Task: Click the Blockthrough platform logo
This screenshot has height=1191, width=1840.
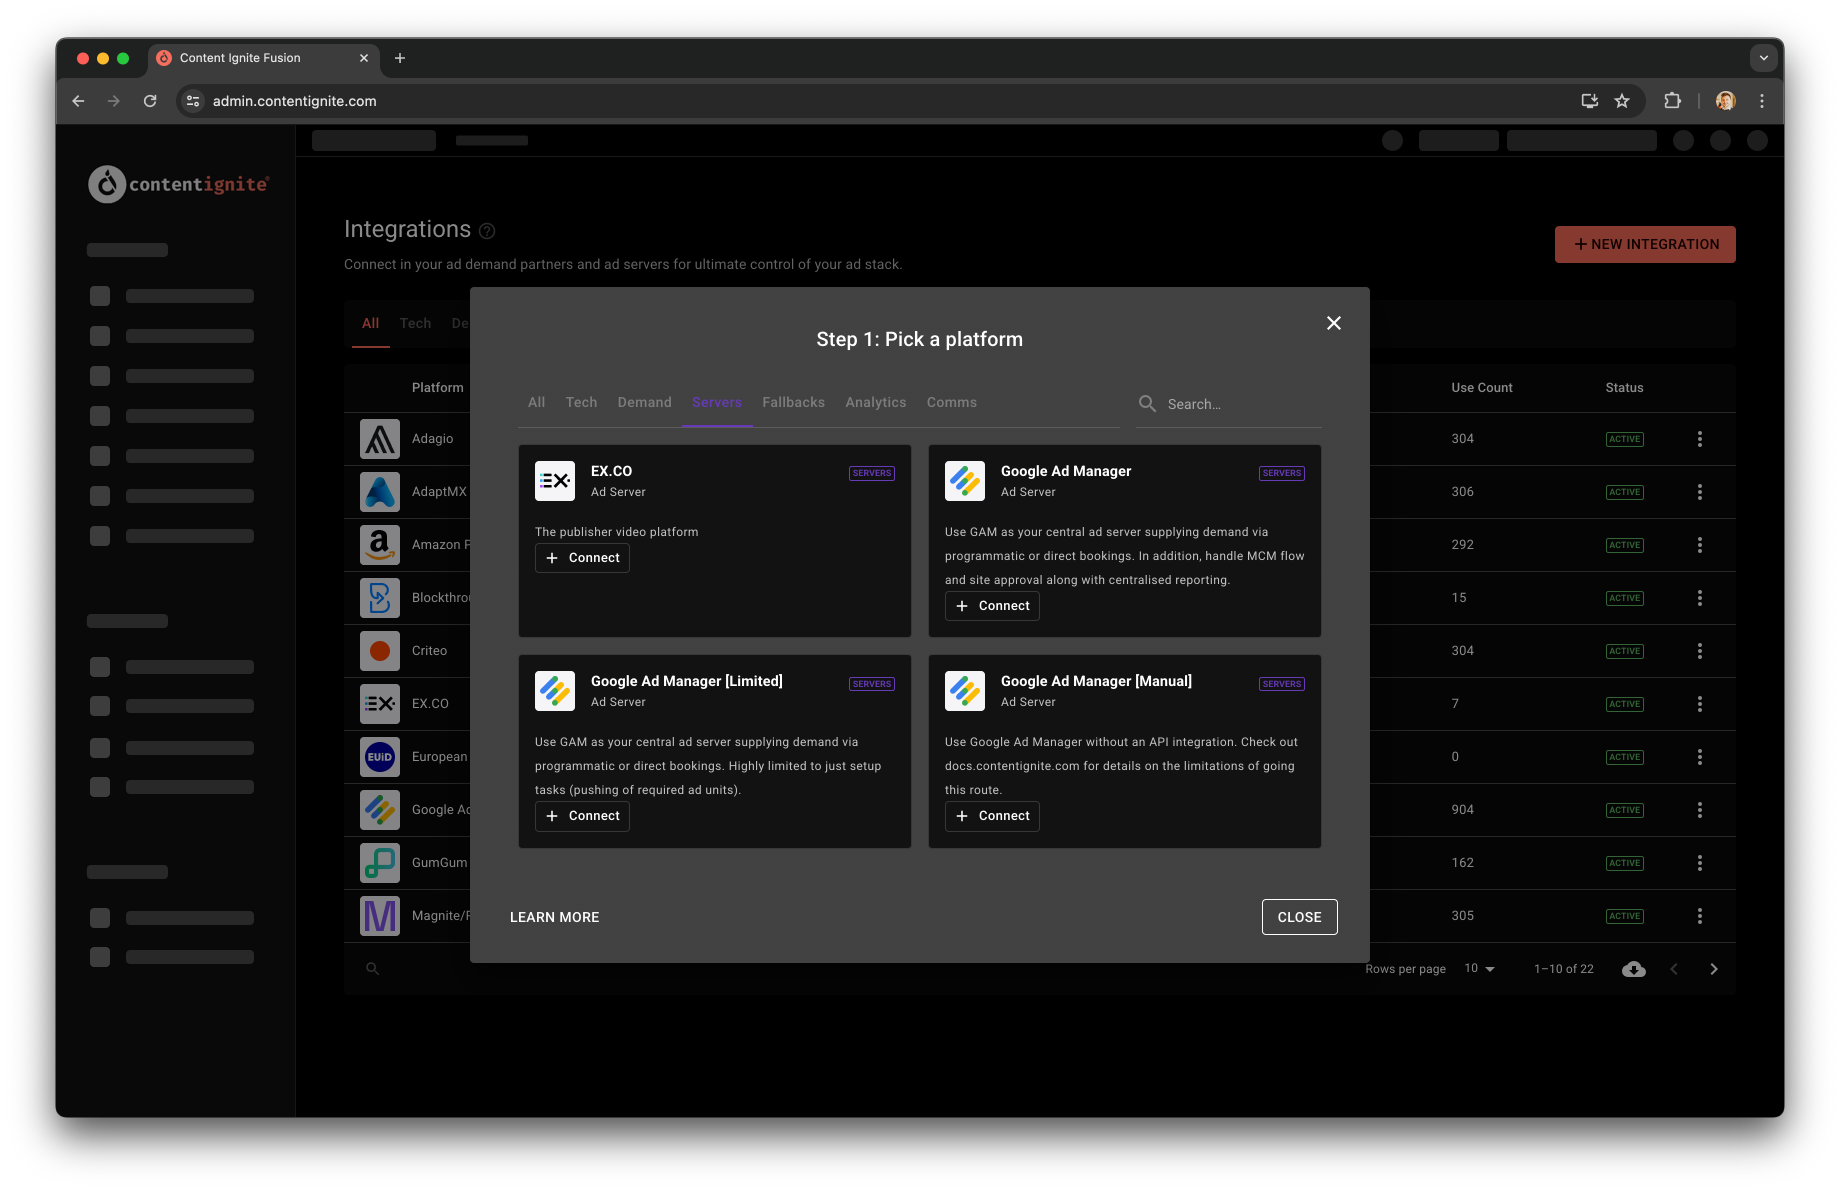Action: click(380, 598)
